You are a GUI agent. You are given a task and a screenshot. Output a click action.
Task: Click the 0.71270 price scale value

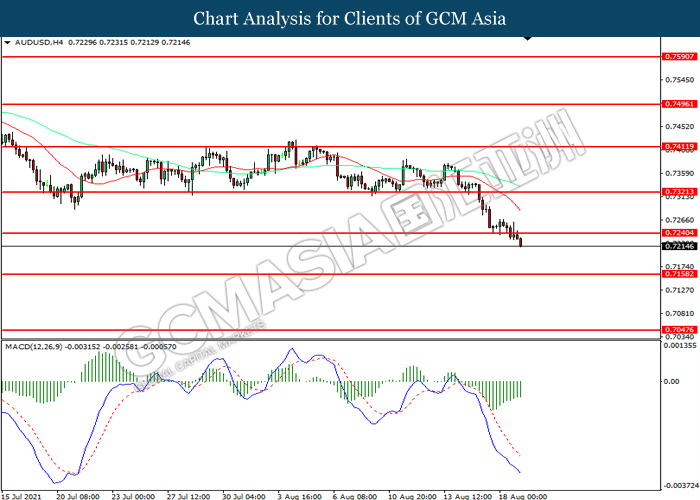click(679, 290)
